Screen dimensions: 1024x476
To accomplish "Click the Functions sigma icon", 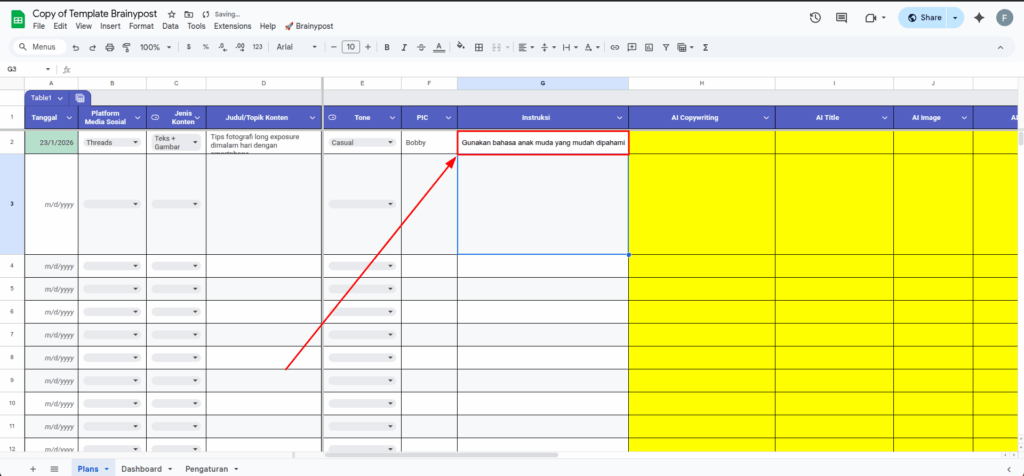I will click(706, 47).
